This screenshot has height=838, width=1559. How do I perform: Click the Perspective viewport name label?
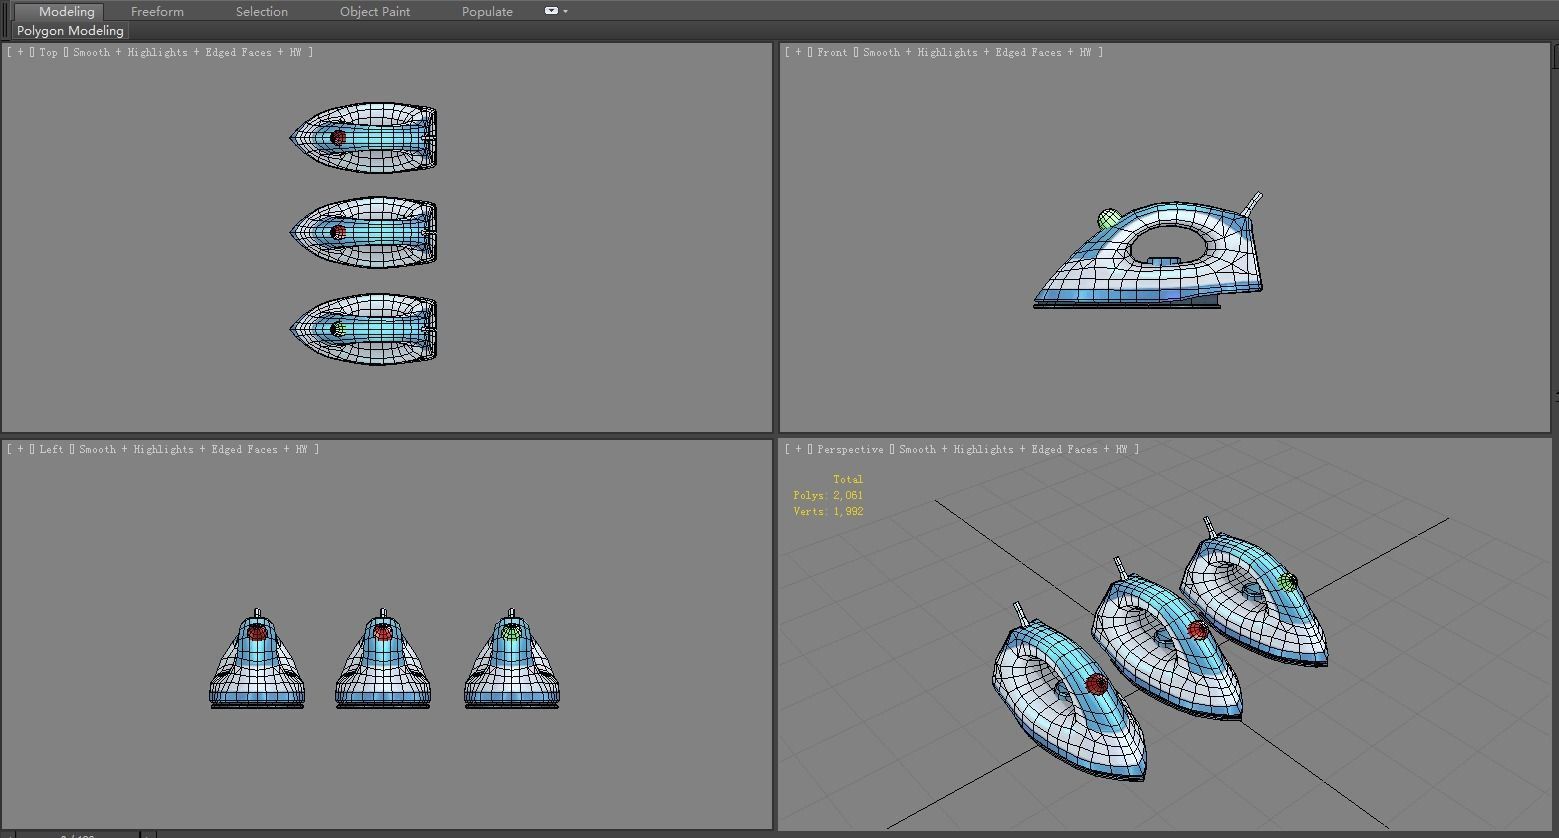[x=850, y=449]
